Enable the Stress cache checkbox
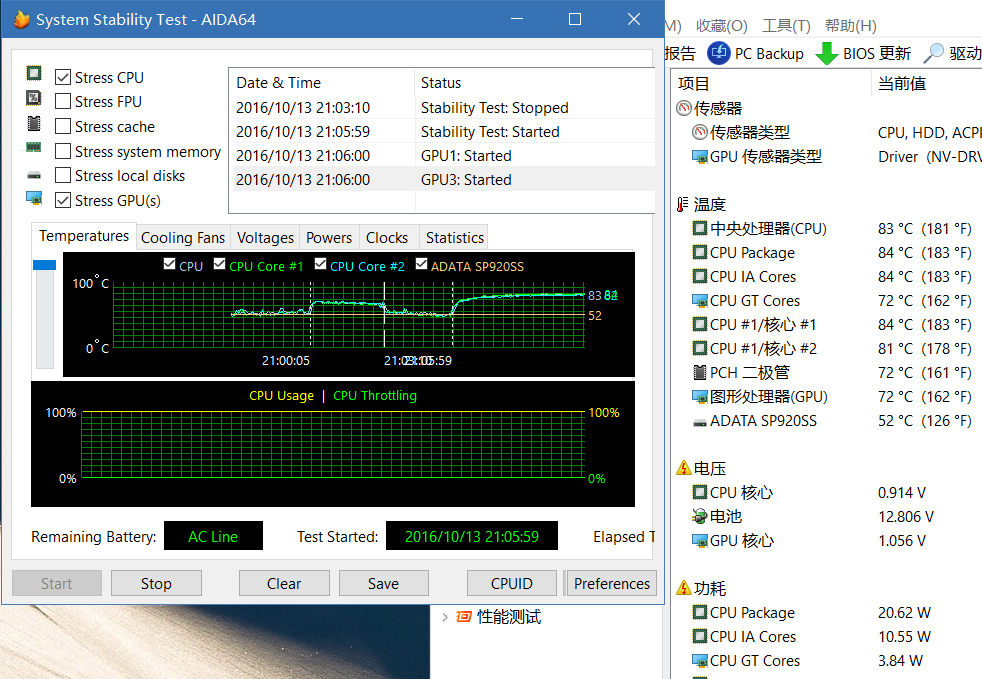 point(63,126)
